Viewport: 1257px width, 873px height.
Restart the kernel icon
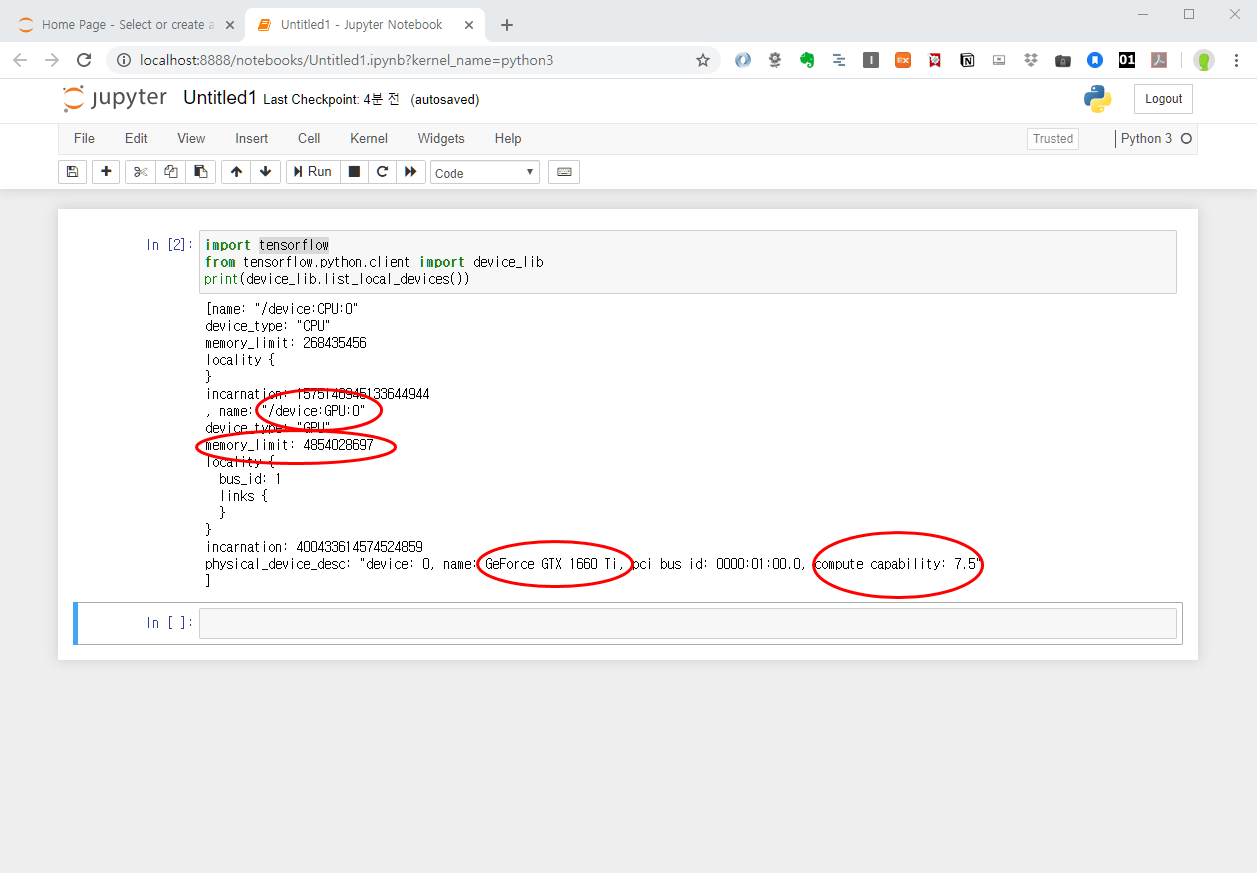pyautogui.click(x=382, y=172)
